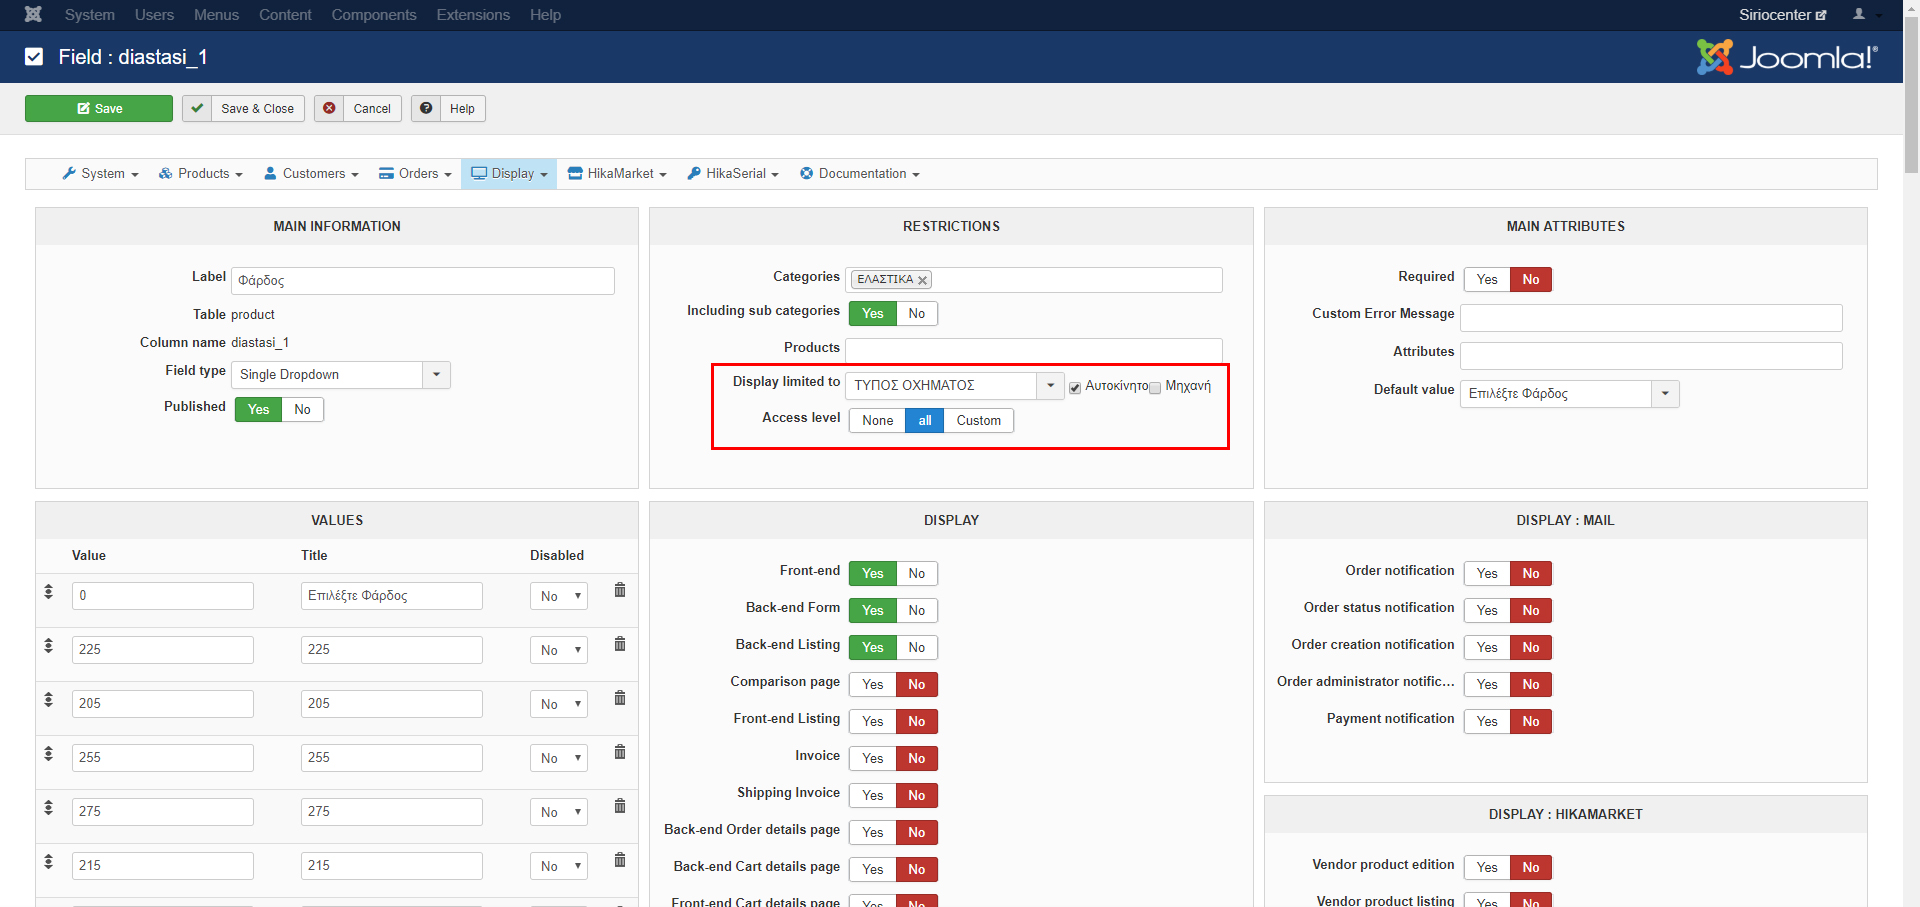The width and height of the screenshot is (1920, 907).
Task: Click the reorder handle for value 275 row
Action: tap(48, 808)
